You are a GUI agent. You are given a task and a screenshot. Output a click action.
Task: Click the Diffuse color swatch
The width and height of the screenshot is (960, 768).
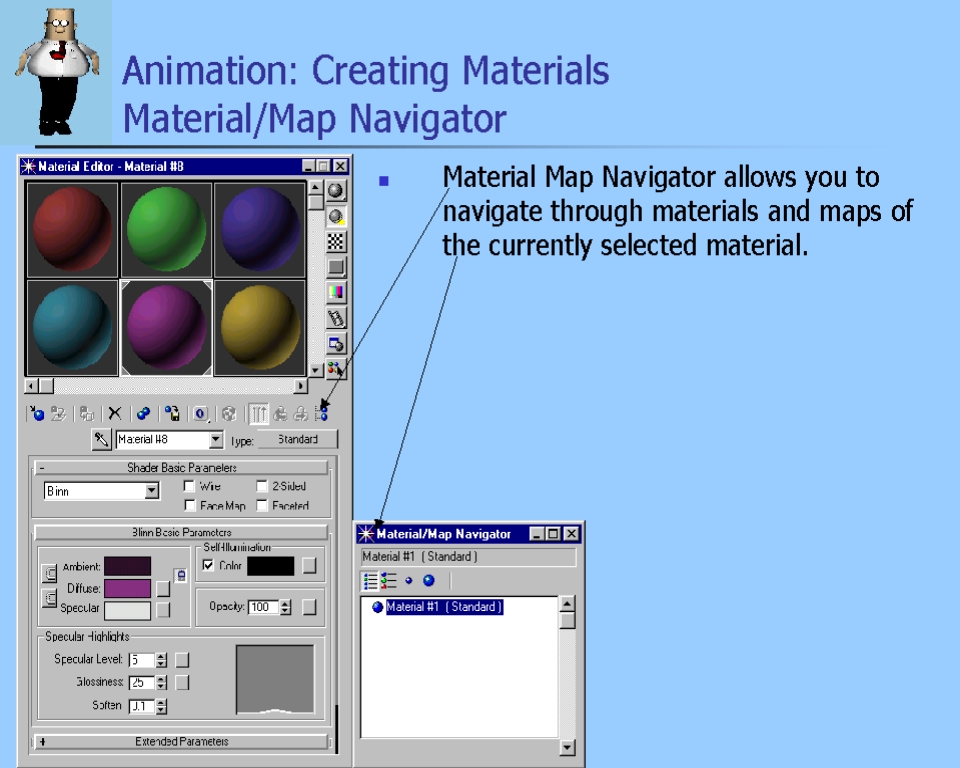[127, 589]
